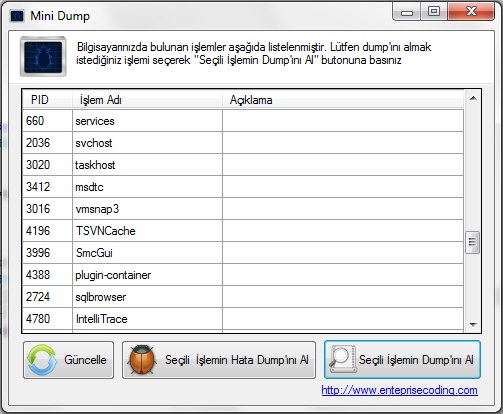Click the beetle bug icon

click(142, 360)
